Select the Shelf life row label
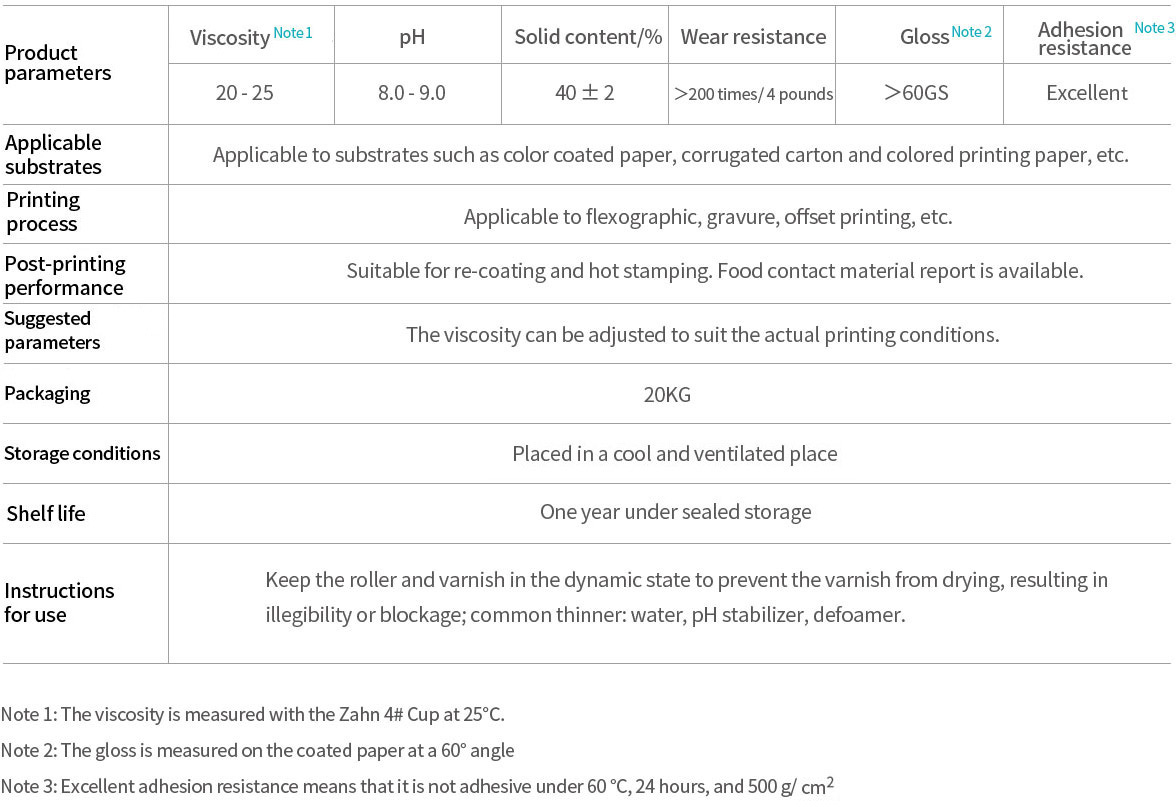Screen dimensions: 1176x807 point(46,514)
